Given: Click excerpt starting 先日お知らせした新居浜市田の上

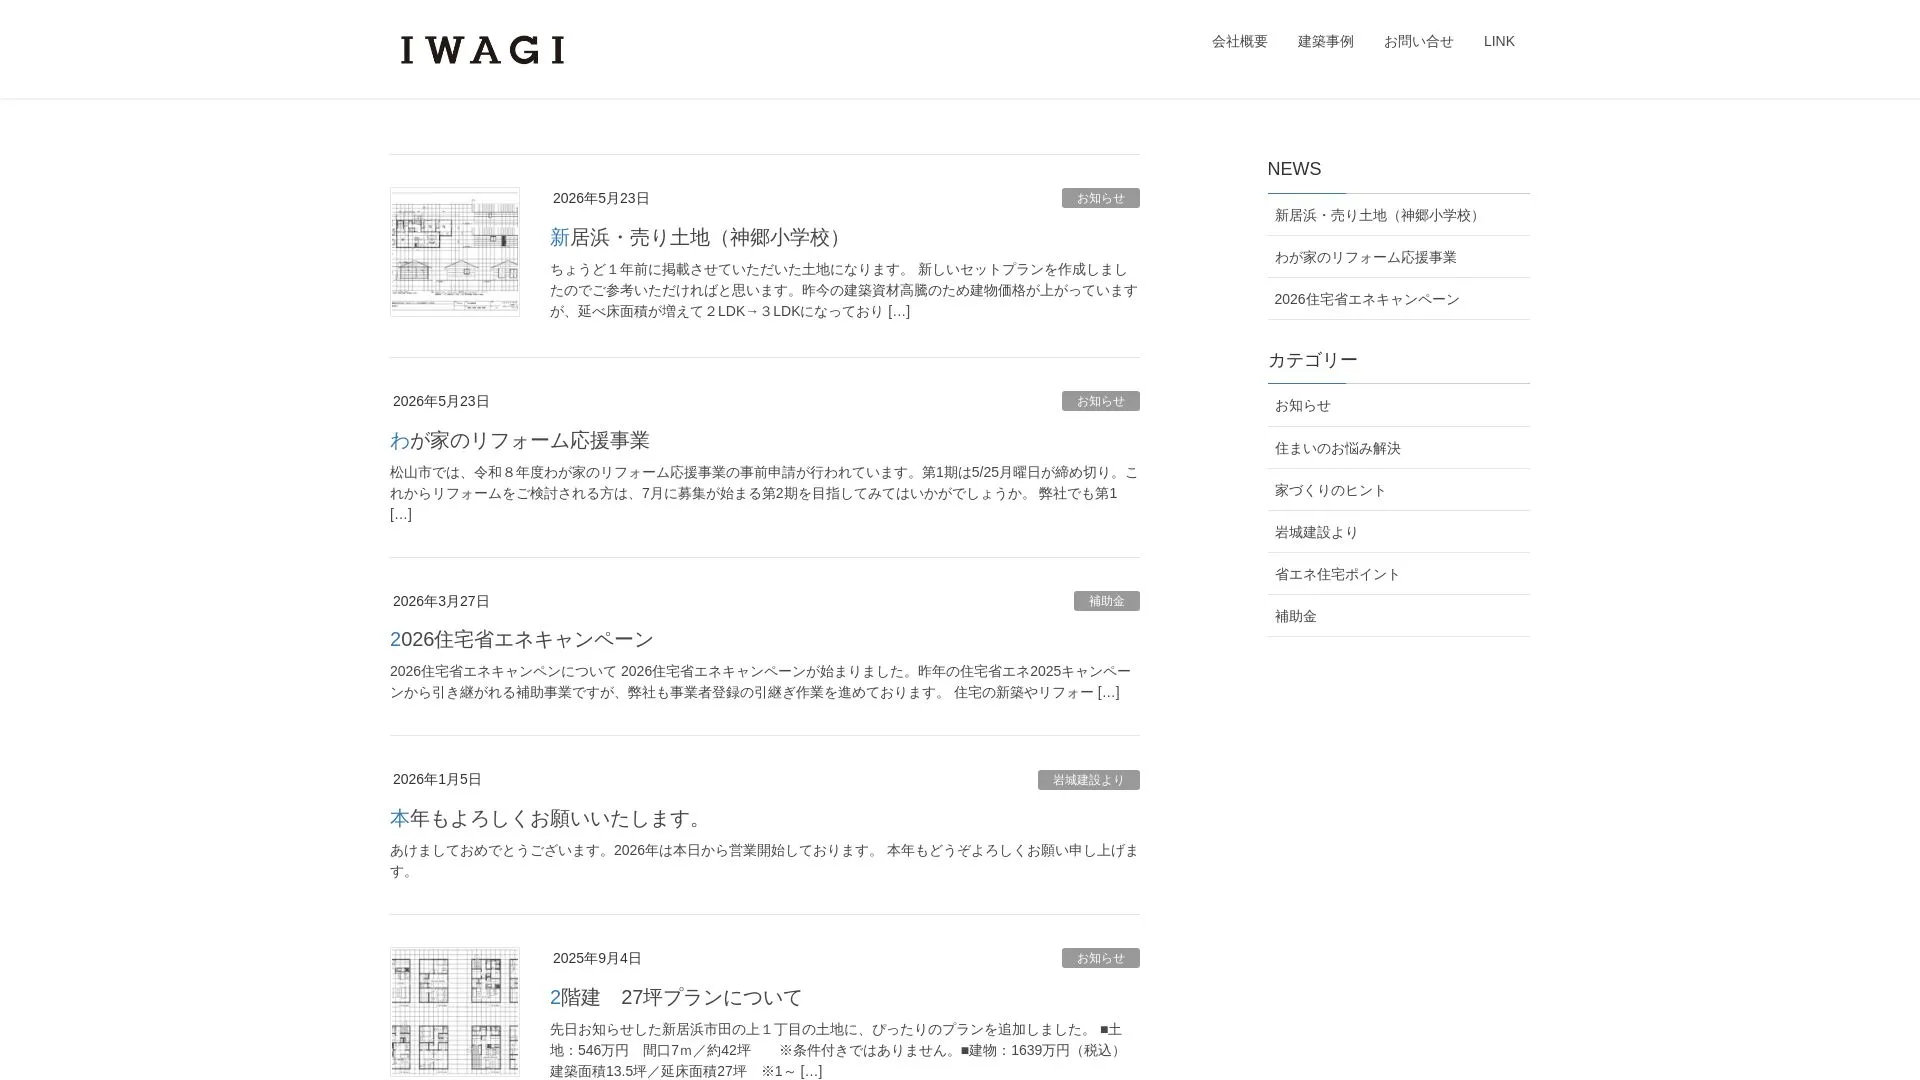Looking at the screenshot, I should point(838,1050).
